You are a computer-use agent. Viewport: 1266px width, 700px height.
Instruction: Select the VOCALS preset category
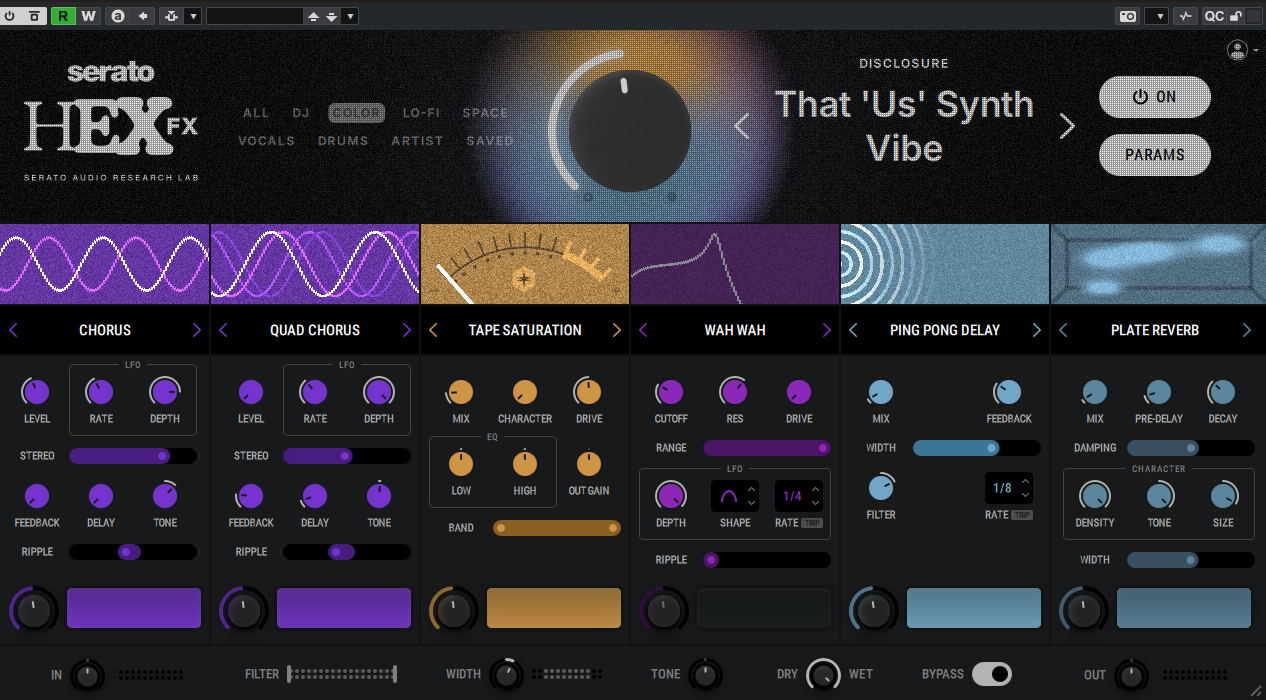pos(266,141)
